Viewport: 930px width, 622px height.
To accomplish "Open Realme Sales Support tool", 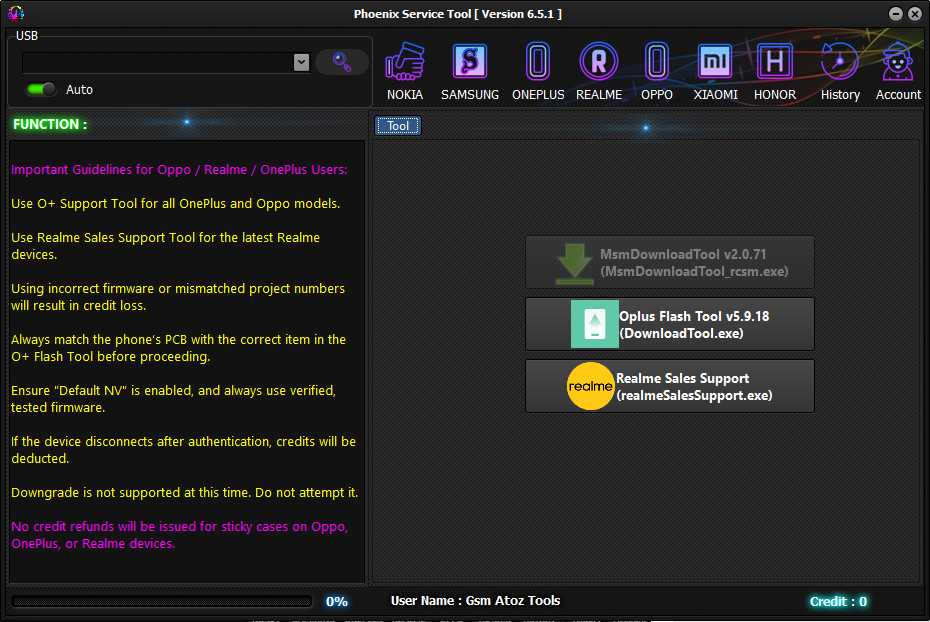I will tap(669, 385).
